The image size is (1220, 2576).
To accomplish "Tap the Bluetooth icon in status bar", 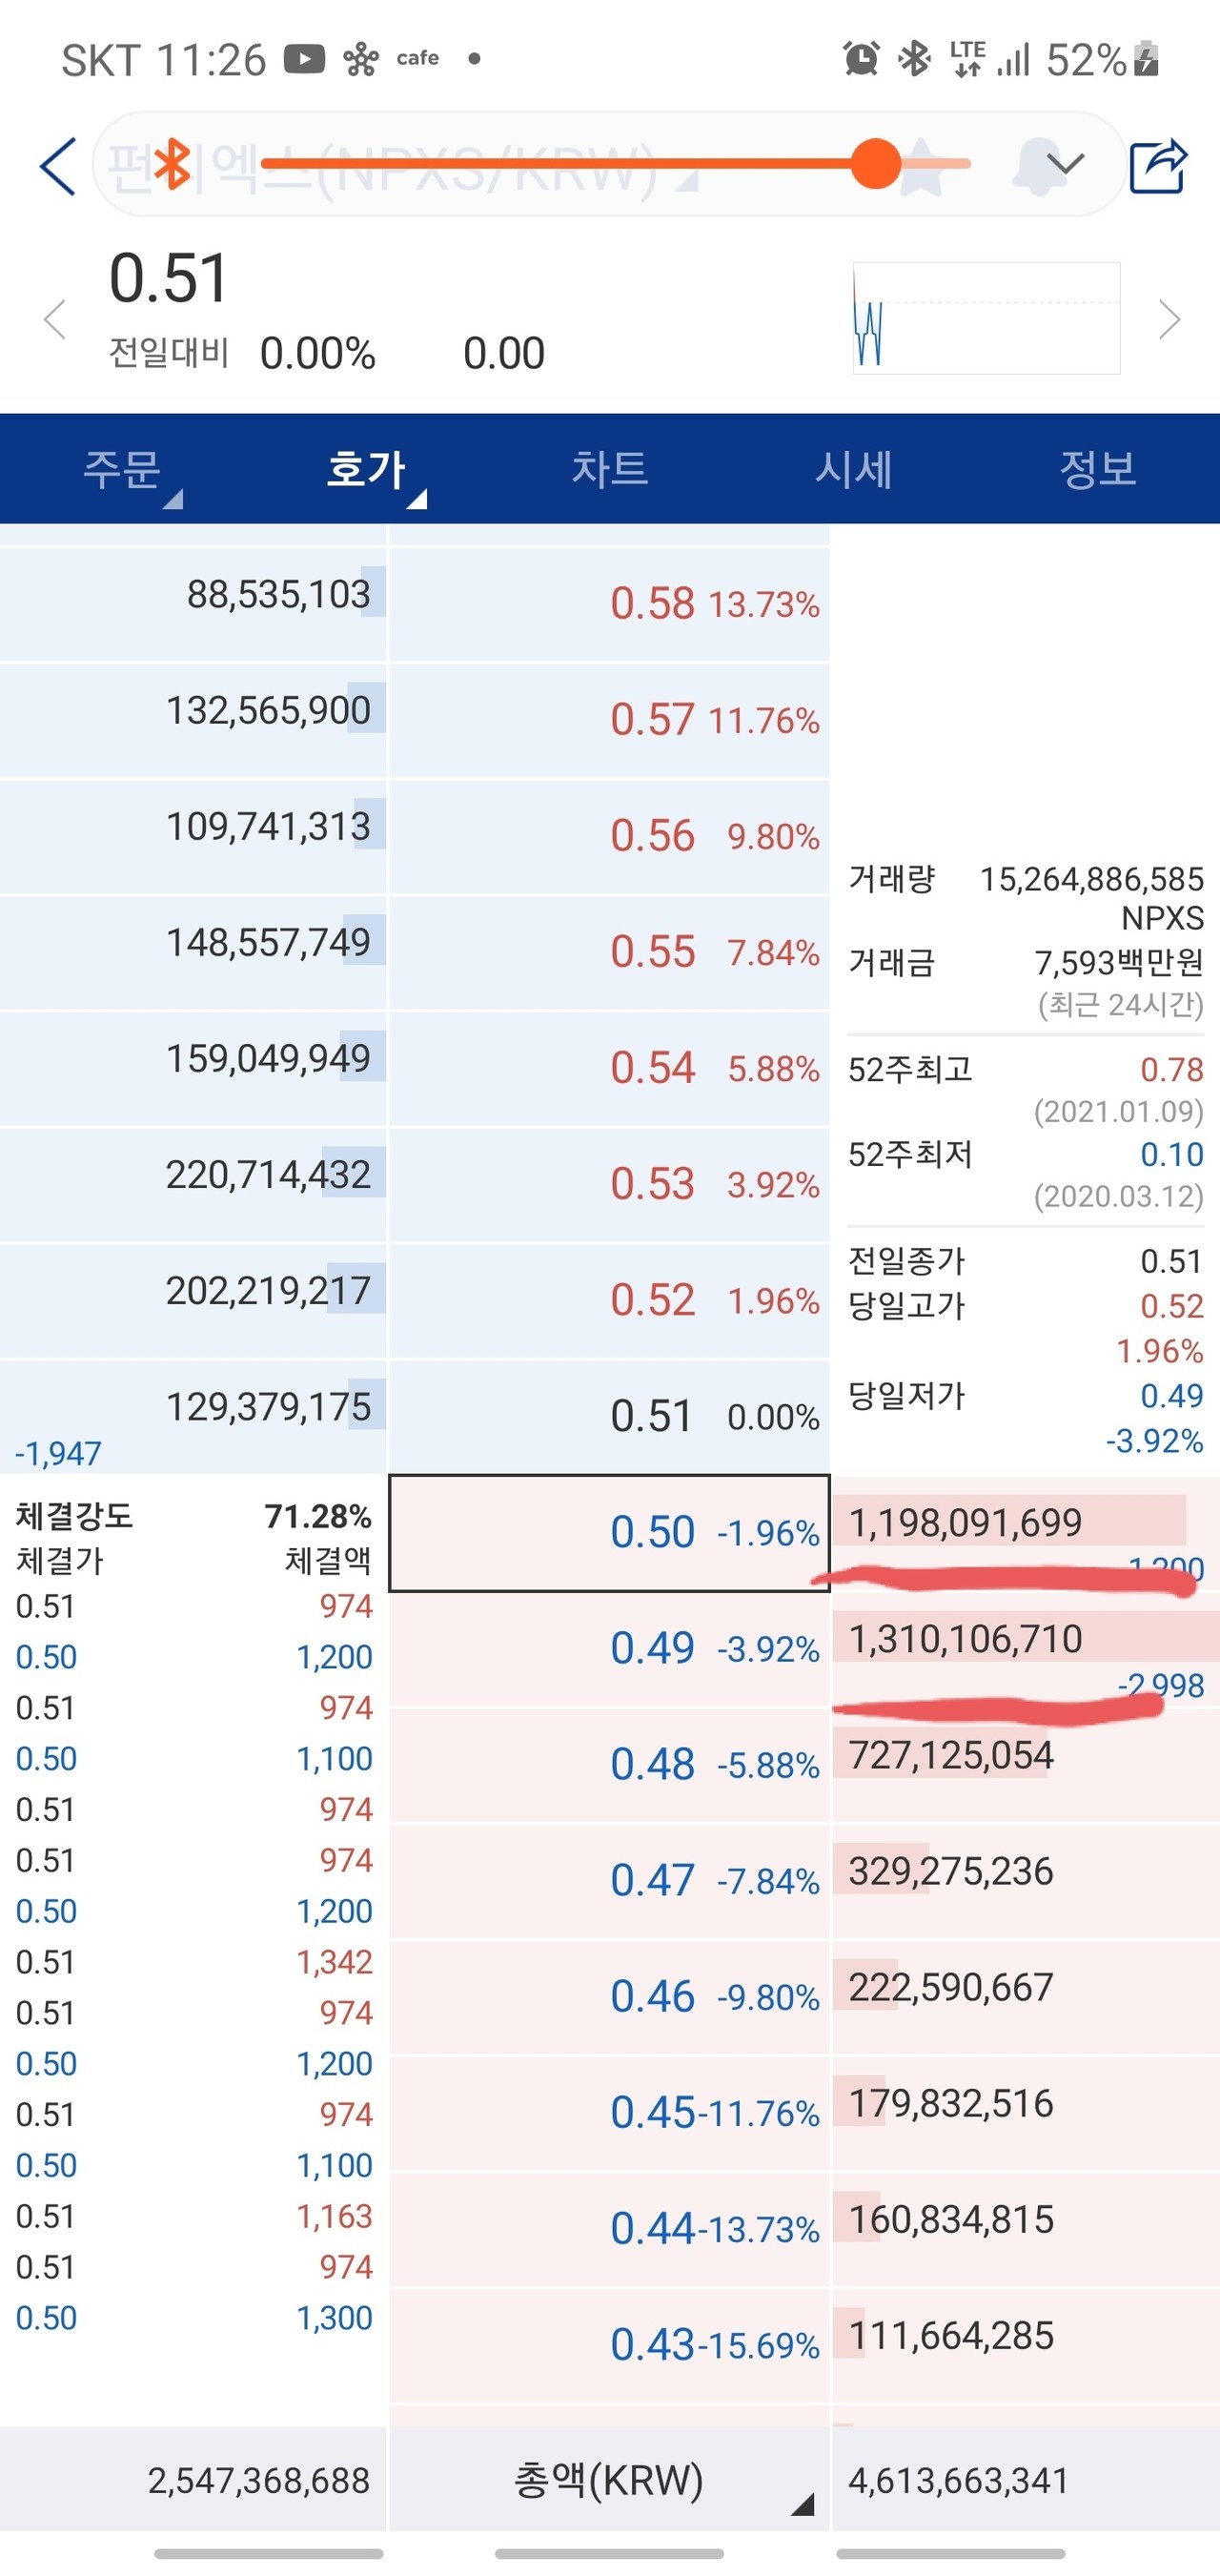I will [914, 57].
